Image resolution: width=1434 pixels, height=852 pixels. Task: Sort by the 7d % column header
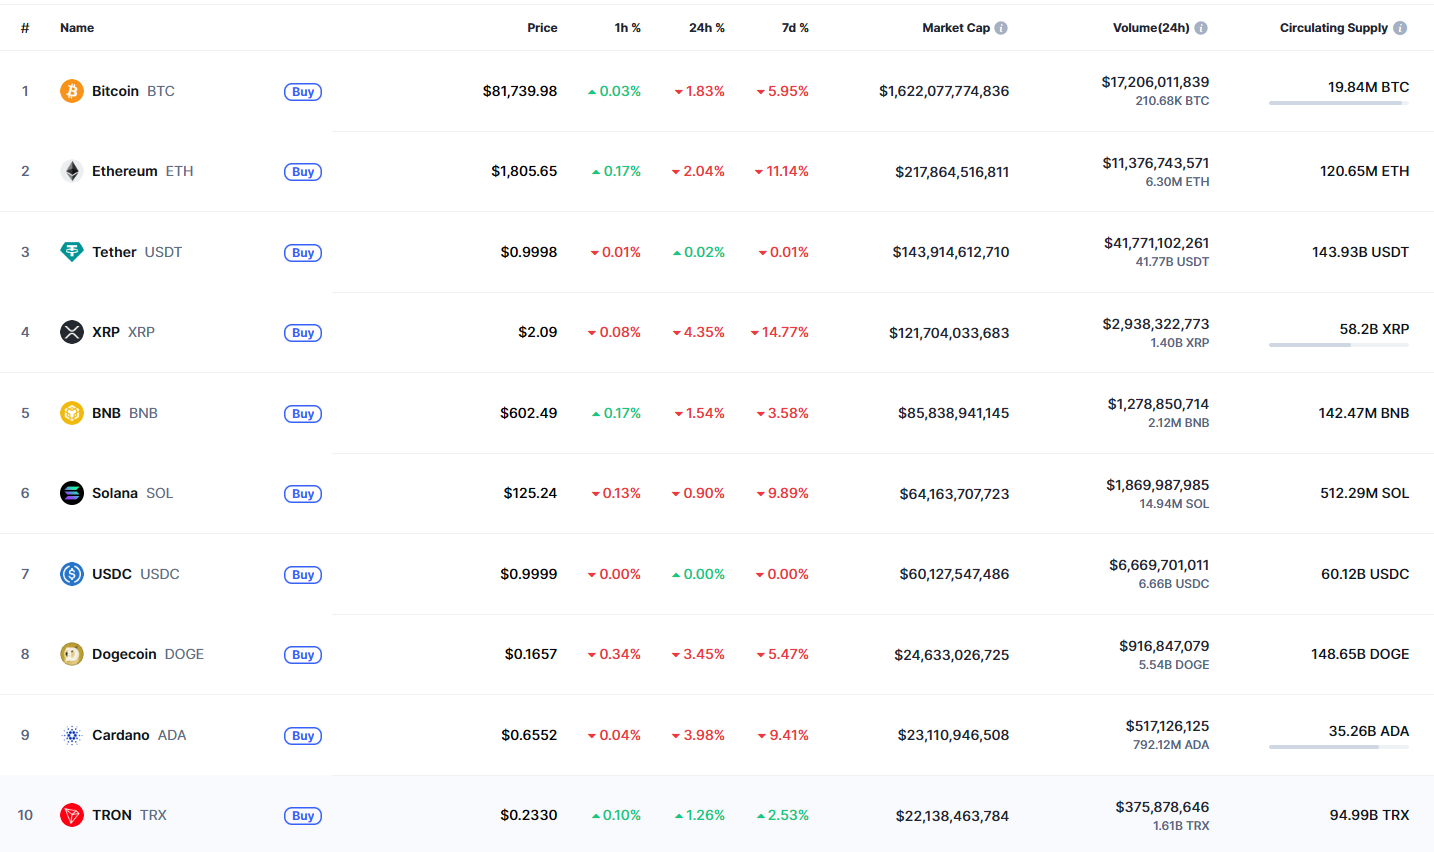795,28
